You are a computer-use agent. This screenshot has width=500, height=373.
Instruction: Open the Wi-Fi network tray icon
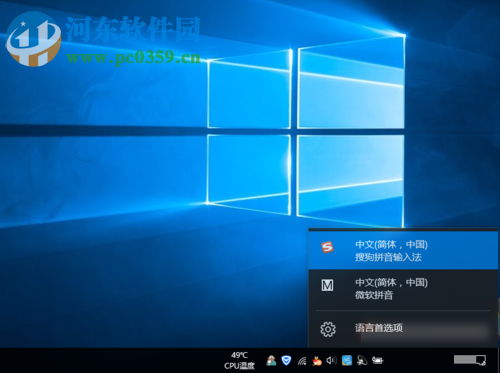[x=302, y=361]
